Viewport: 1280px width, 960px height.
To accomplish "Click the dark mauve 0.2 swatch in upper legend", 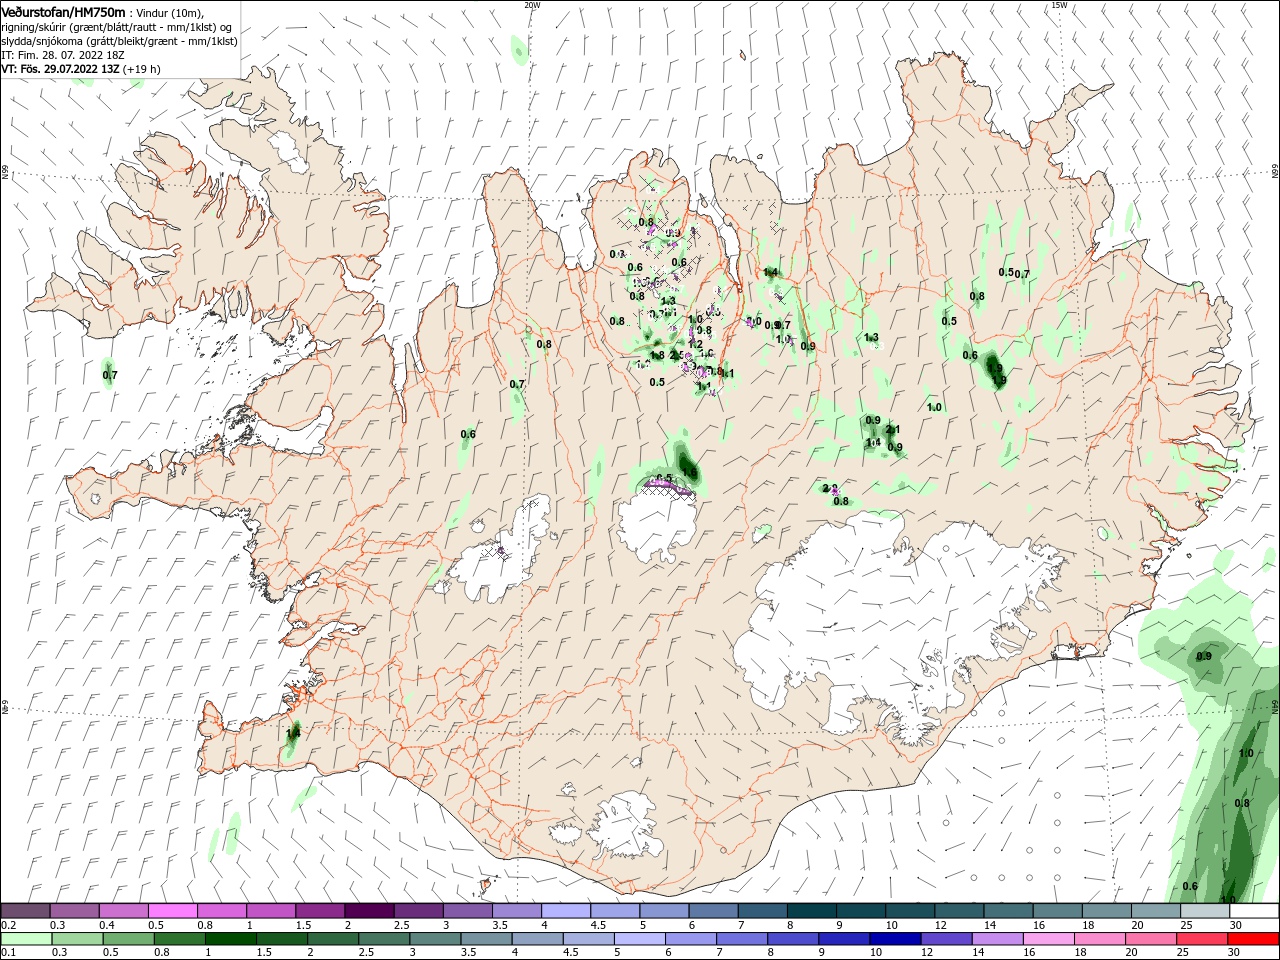I will click(25, 911).
